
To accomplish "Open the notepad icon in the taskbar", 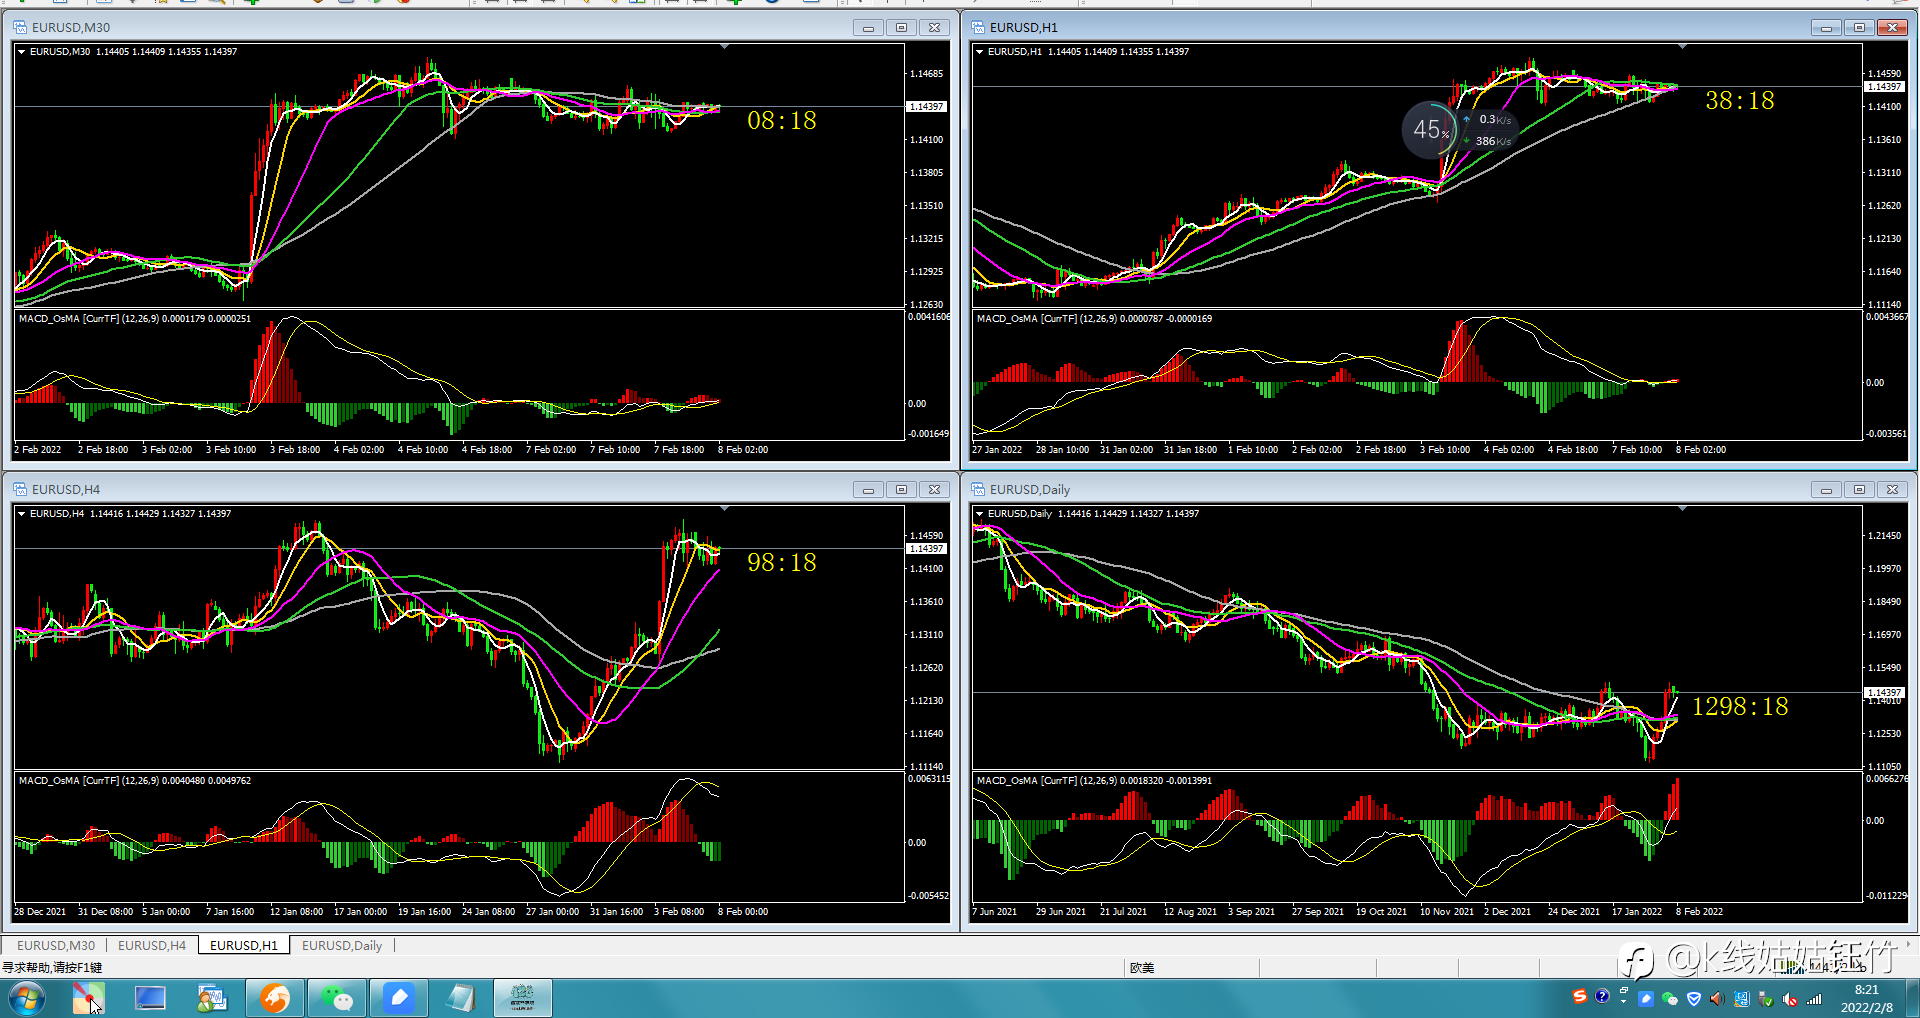I will coord(461,998).
